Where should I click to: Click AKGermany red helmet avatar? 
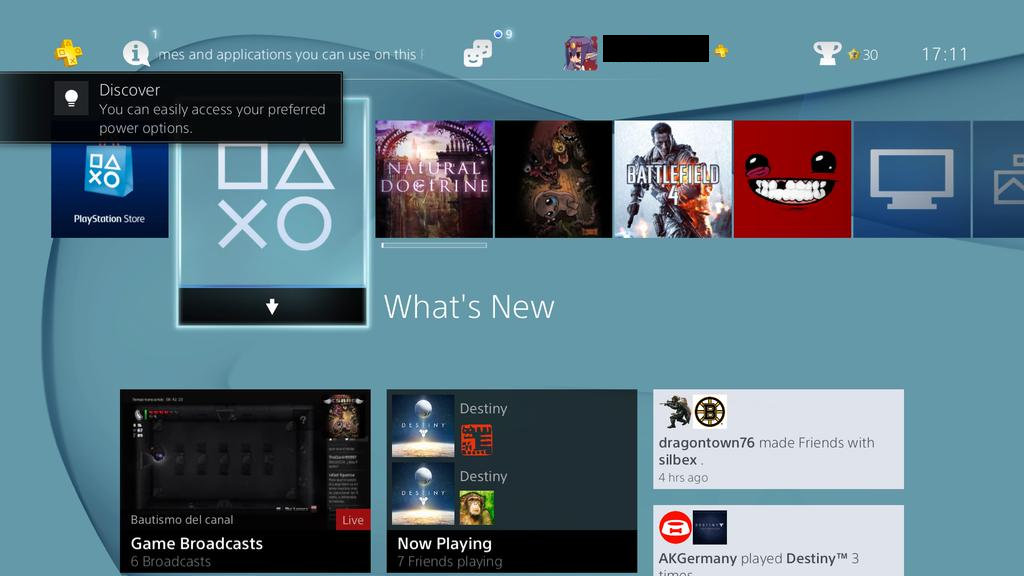(x=675, y=528)
